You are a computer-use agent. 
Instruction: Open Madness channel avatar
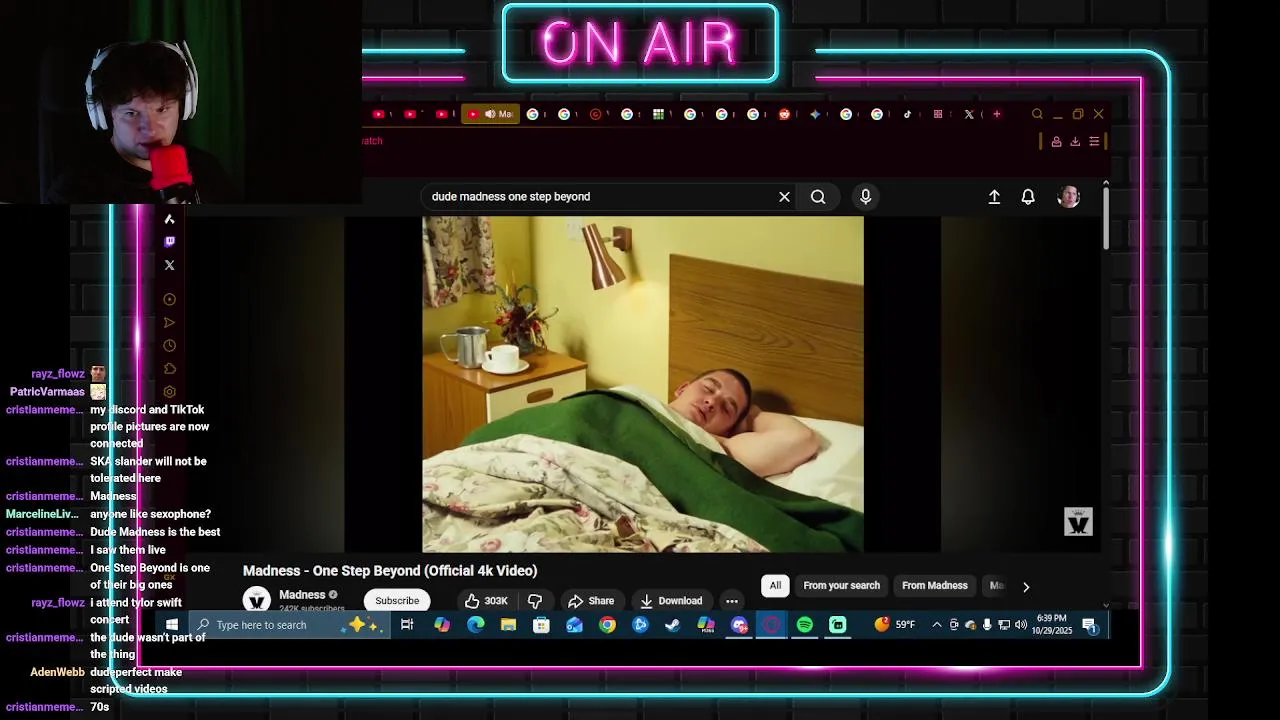pyautogui.click(x=257, y=600)
